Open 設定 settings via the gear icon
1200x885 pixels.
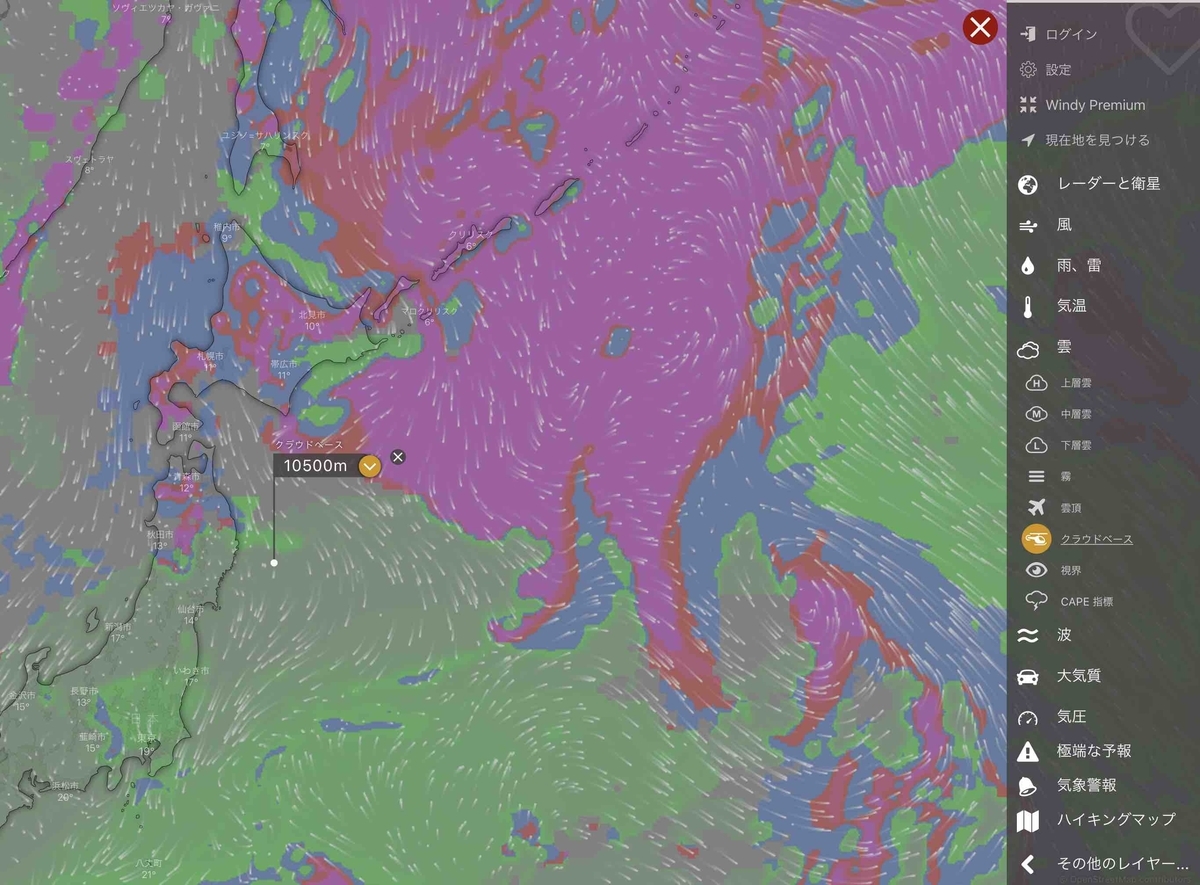click(x=1028, y=69)
